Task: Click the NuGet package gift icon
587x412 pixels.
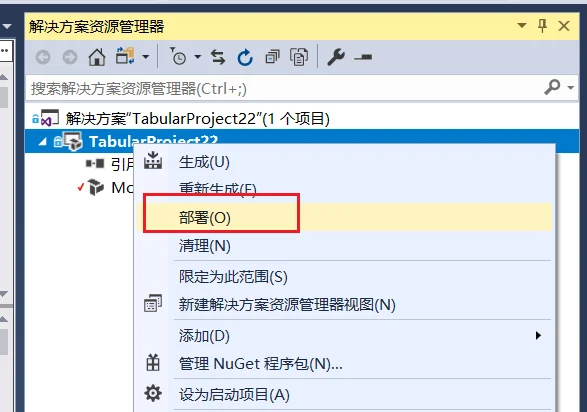Action: [153, 363]
